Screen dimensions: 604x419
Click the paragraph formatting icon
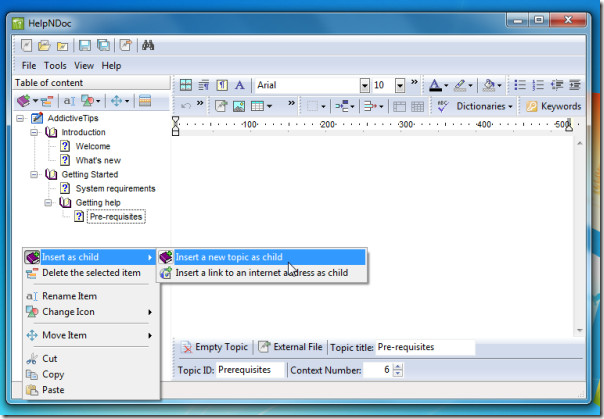click(203, 85)
